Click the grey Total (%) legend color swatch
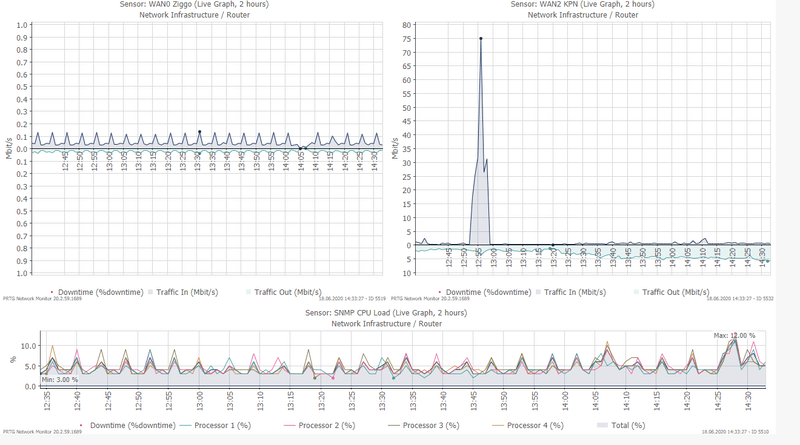Viewport: 800px width, 445px height. [x=602, y=425]
